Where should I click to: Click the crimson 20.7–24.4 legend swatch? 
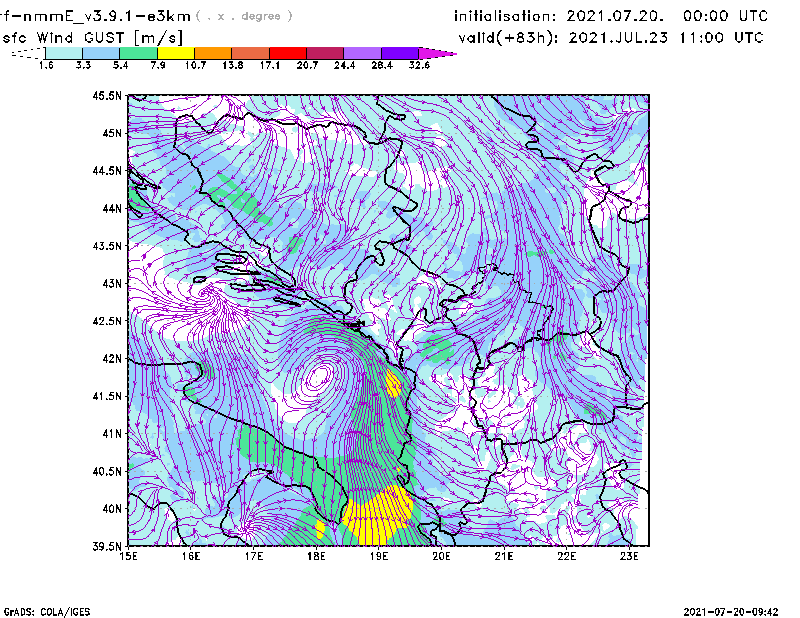[x=325, y=53]
